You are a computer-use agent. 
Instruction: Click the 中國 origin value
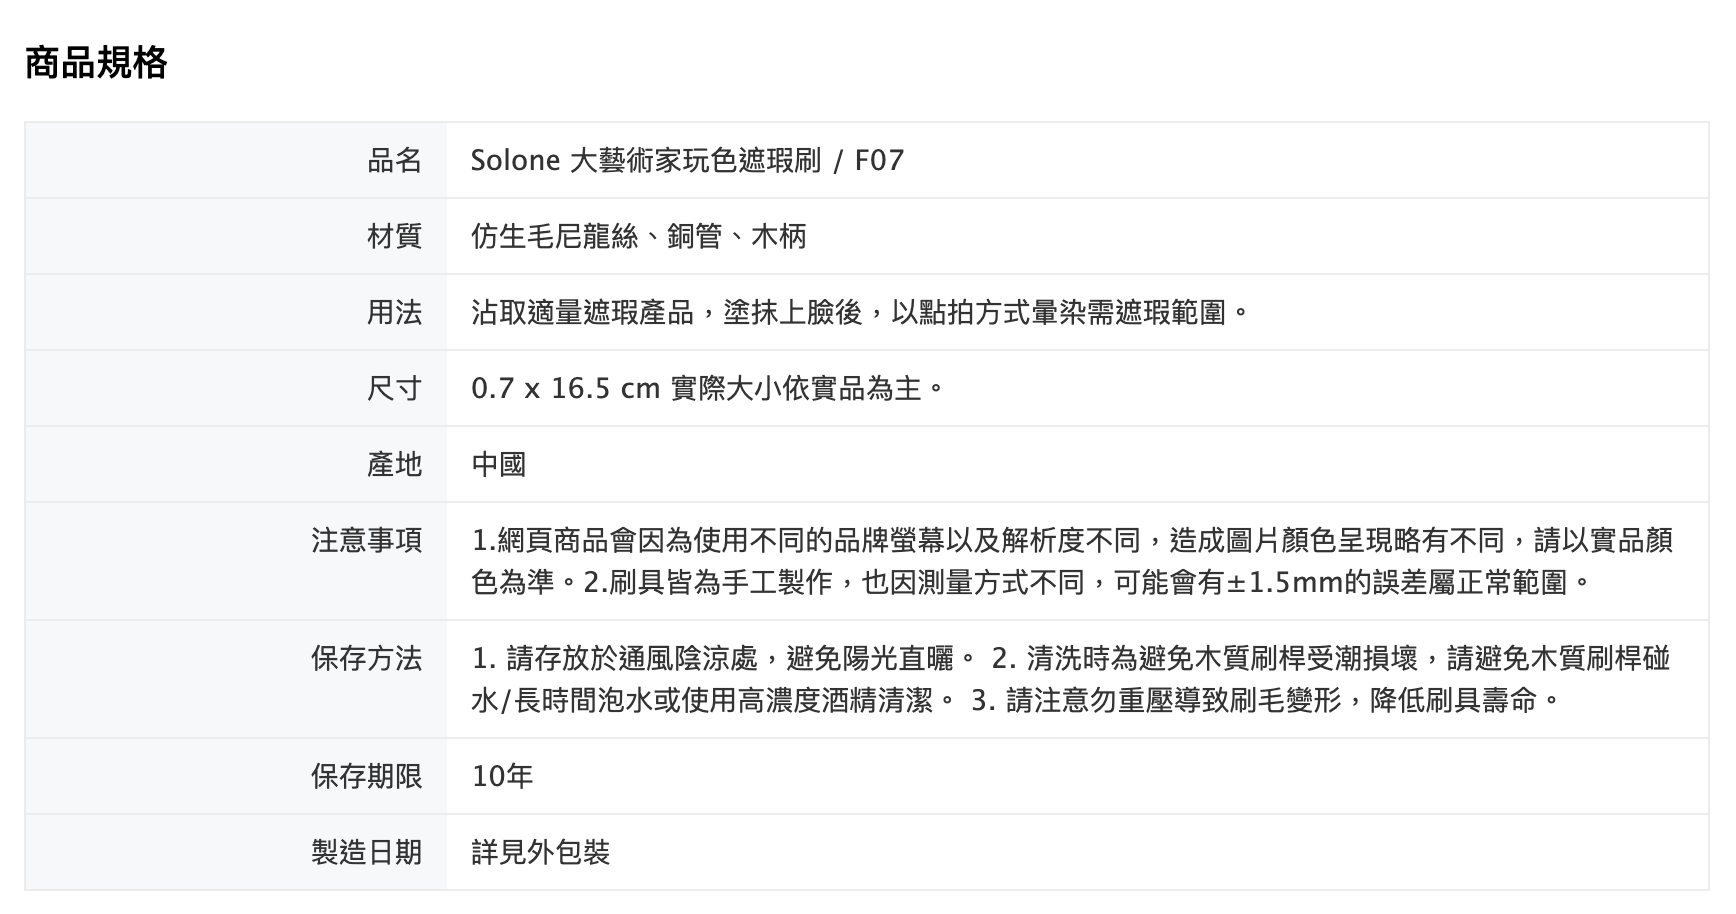498,465
